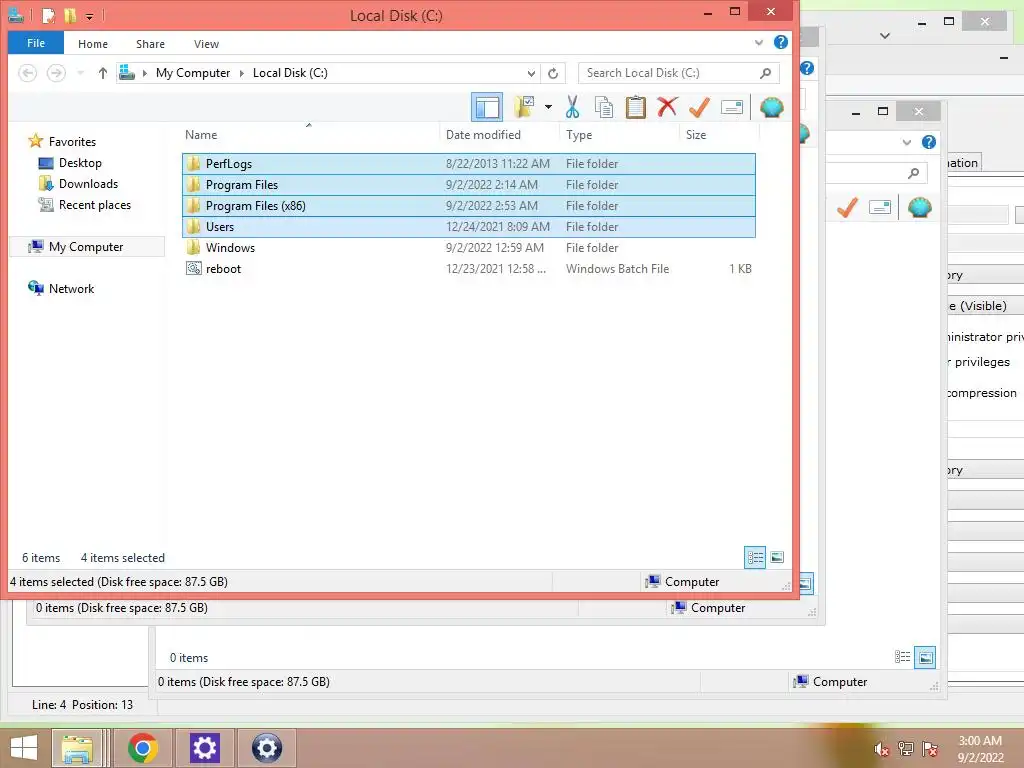Select Favorites in the navigation pane
This screenshot has width=1024, height=768.
(72, 142)
